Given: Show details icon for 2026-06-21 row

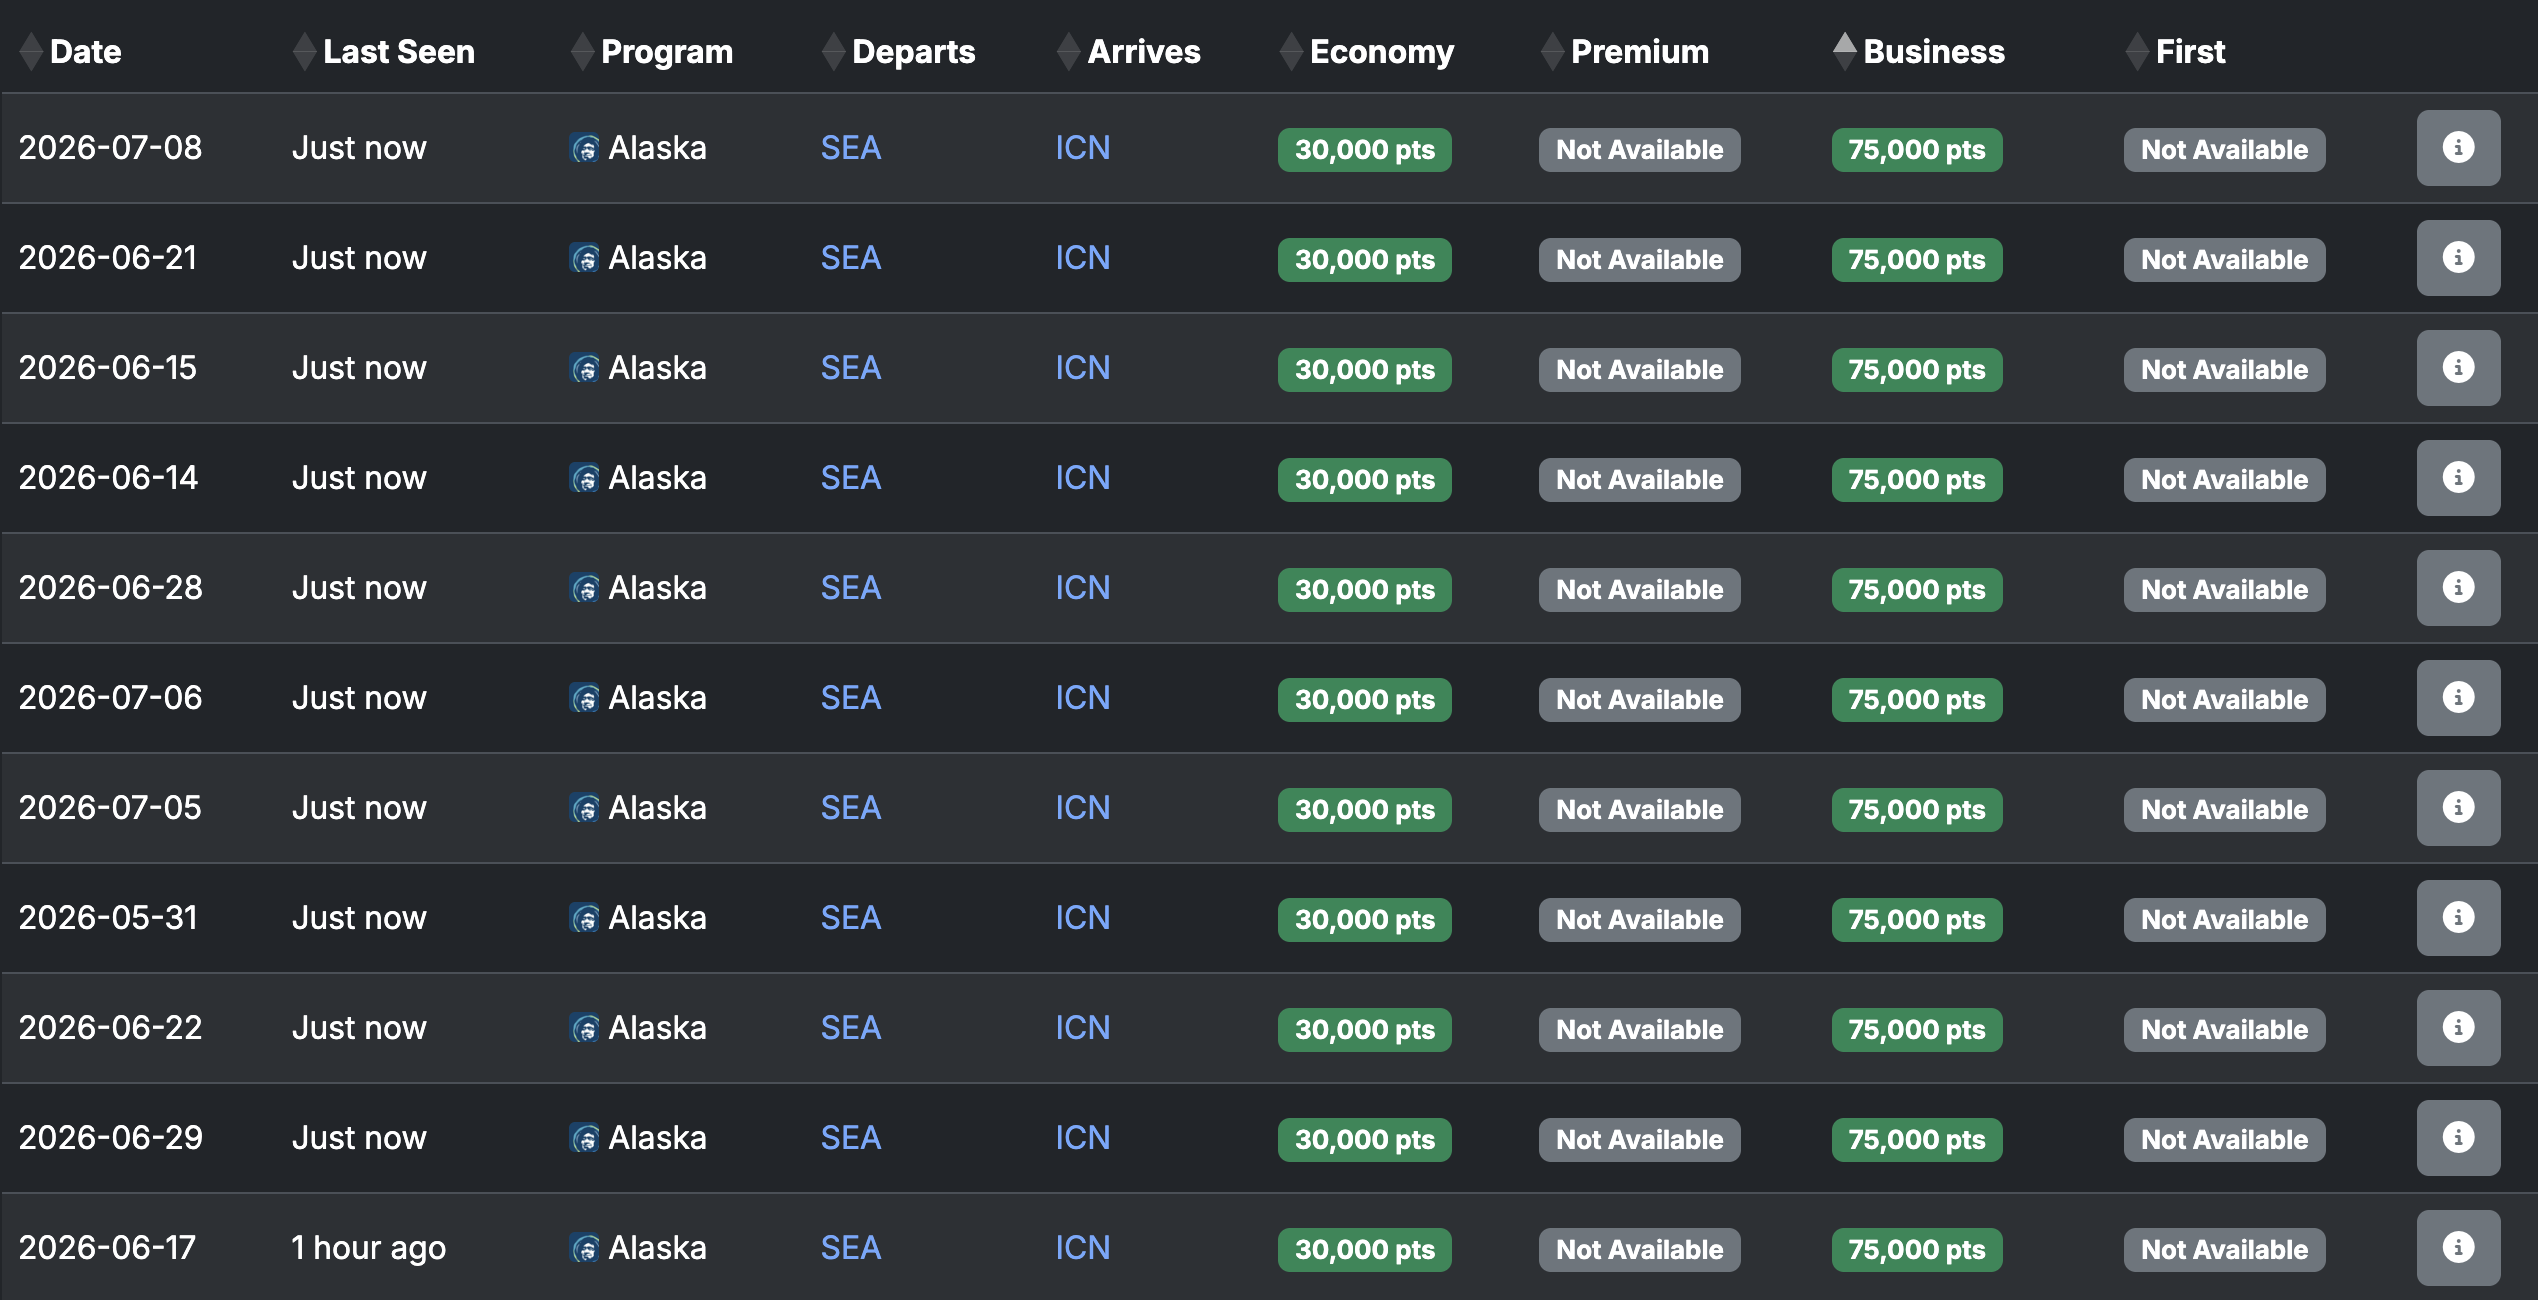Looking at the screenshot, I should click(x=2457, y=258).
